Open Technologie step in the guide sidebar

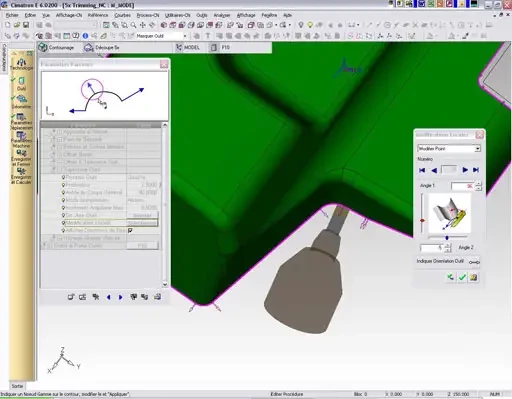[x=21, y=64]
